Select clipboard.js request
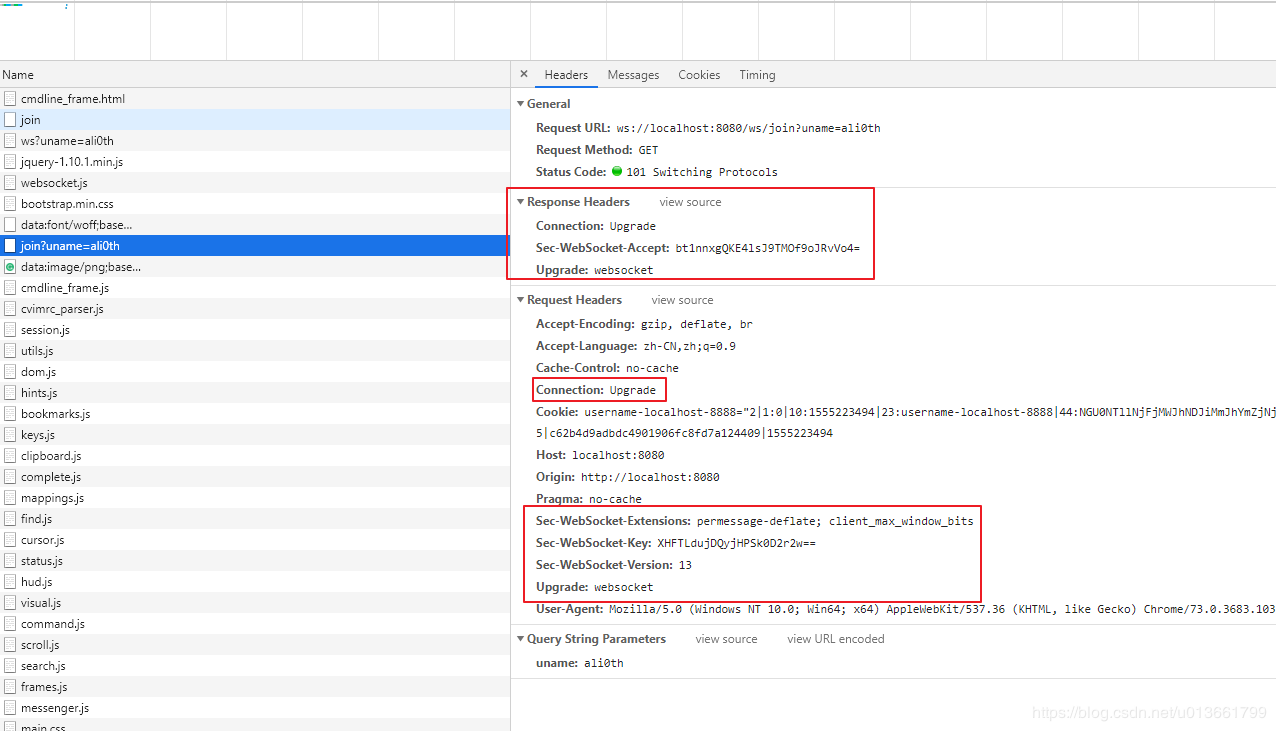 255,456
